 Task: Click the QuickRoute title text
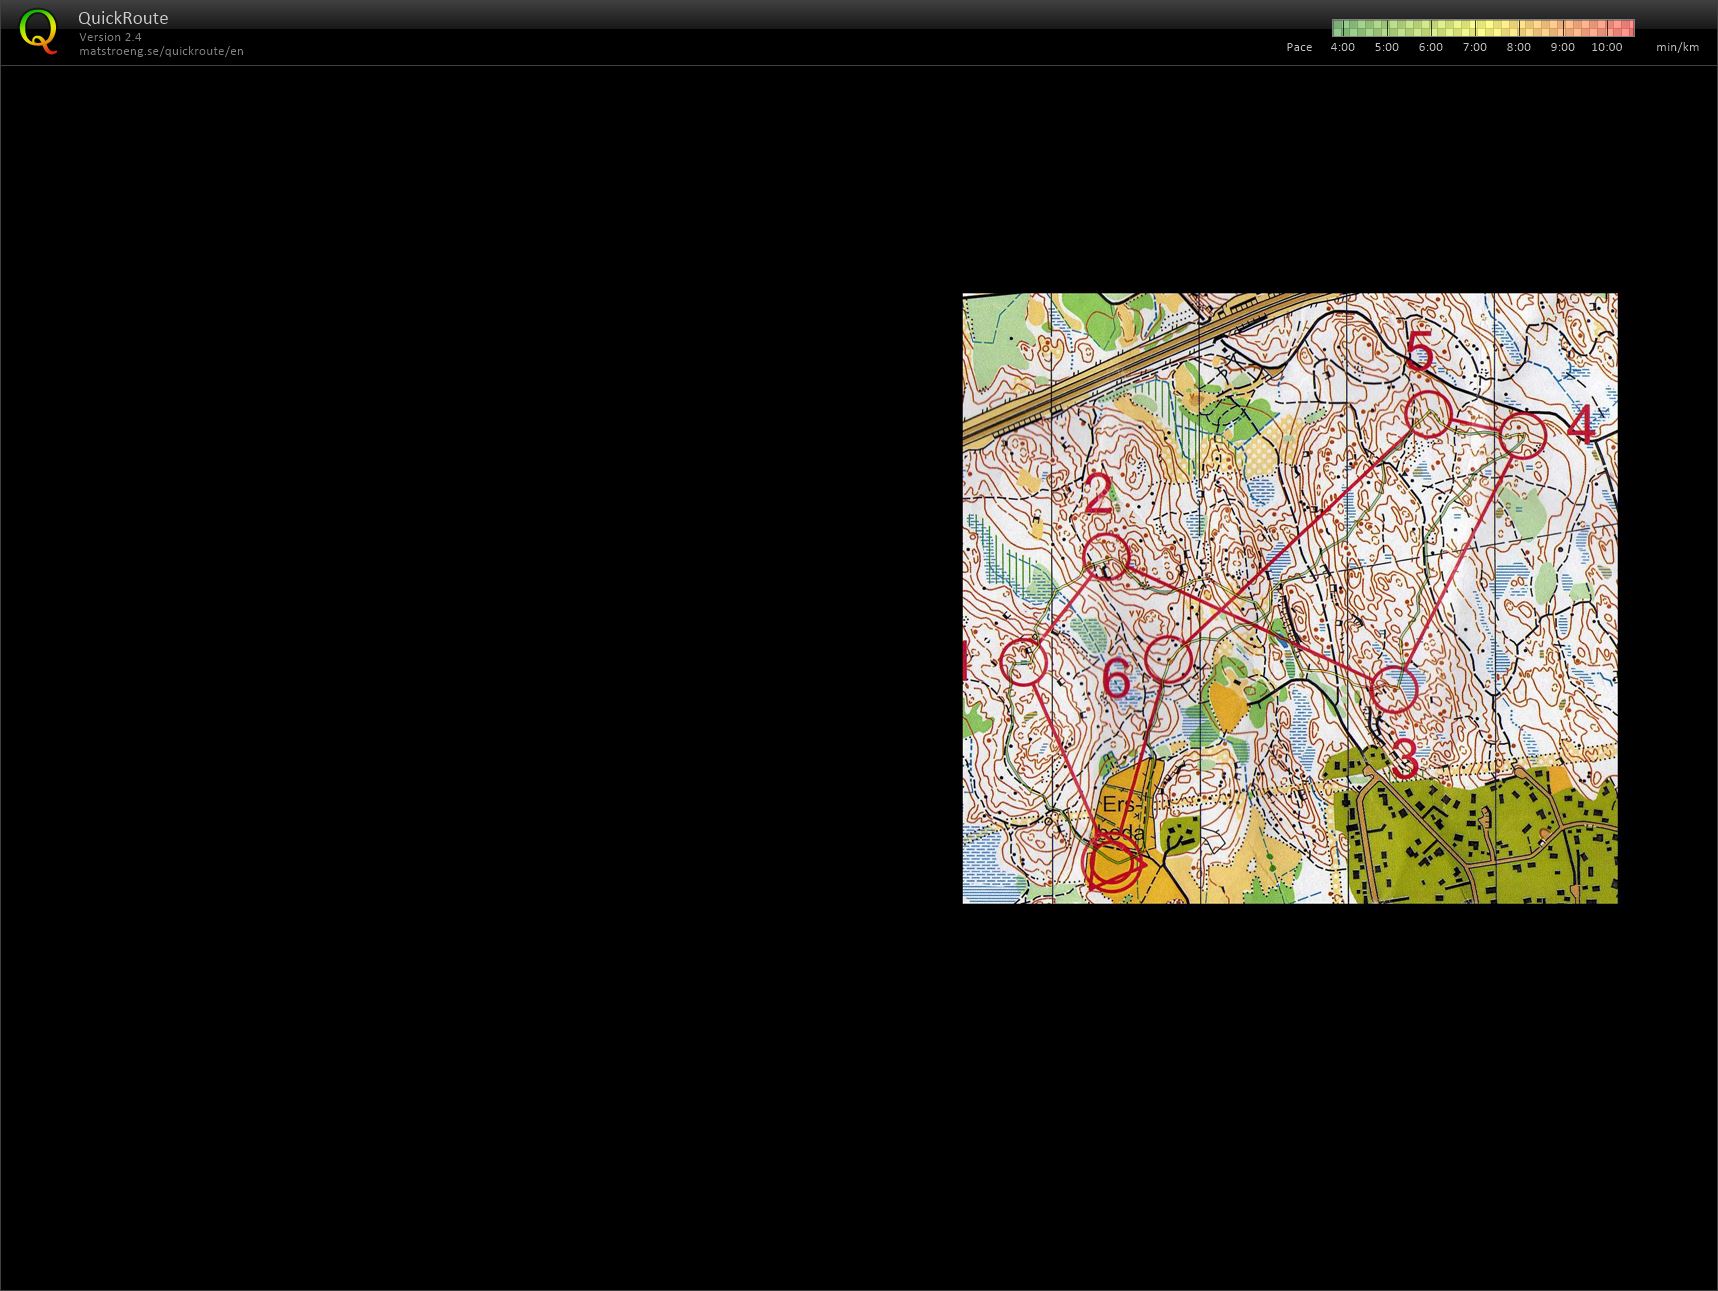pyautogui.click(x=123, y=18)
